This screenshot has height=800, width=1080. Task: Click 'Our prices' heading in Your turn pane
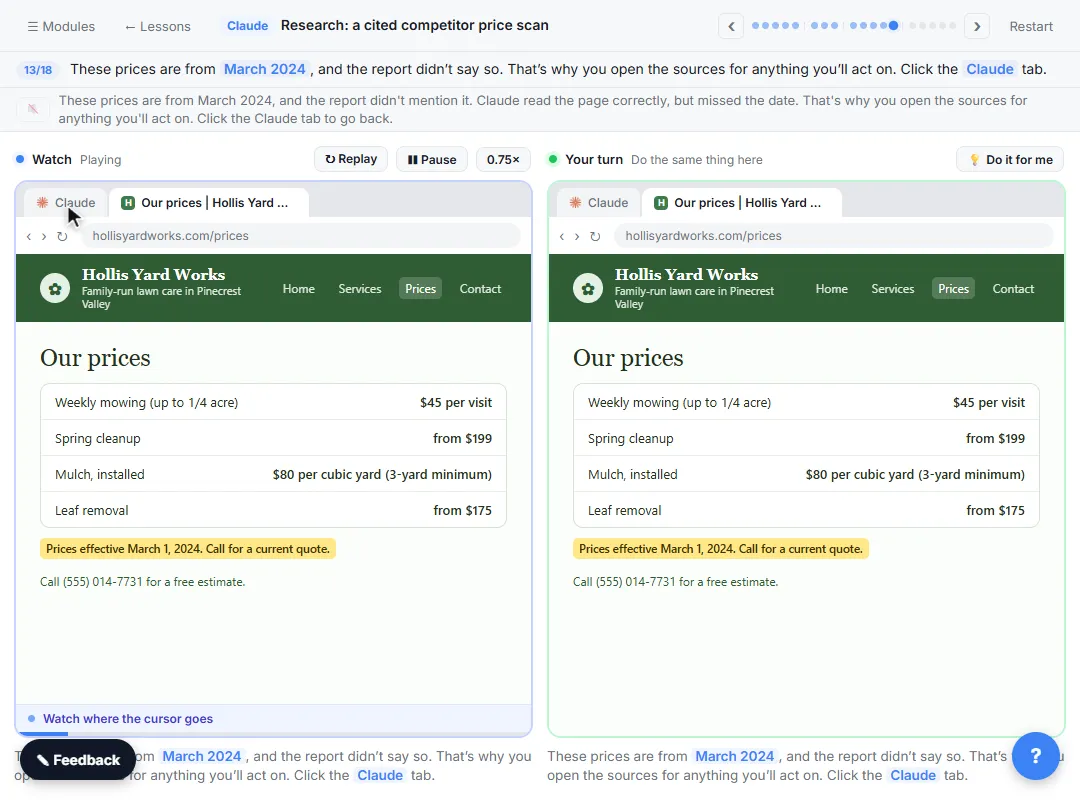click(628, 358)
